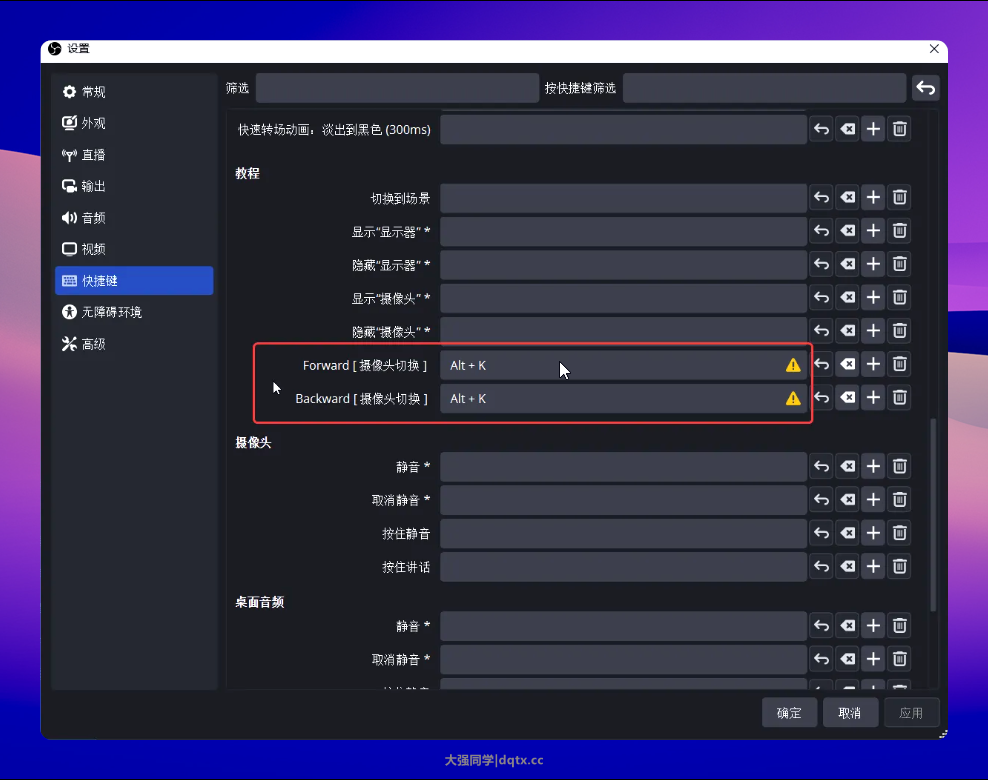The image size is (988, 780).
Task: Revert the Forward 摄像头切换 hotkey
Action: click(821, 365)
